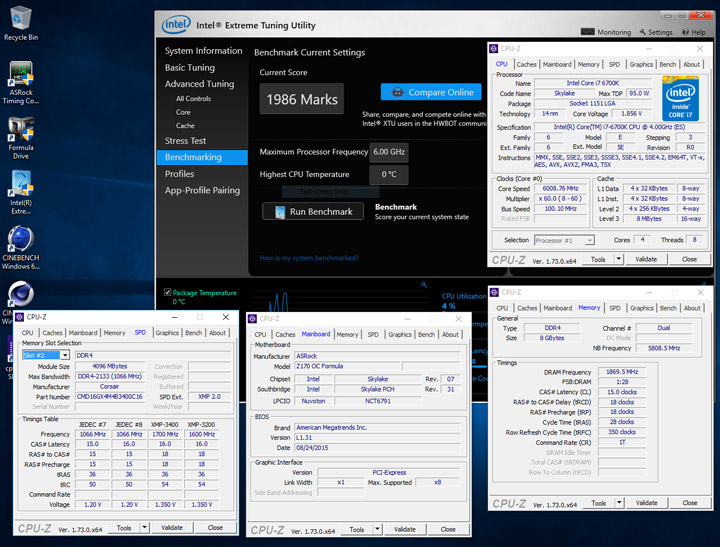The height and width of the screenshot is (547, 720).
Task: Click Tools button in CPU-Z SPD window
Action: [124, 528]
